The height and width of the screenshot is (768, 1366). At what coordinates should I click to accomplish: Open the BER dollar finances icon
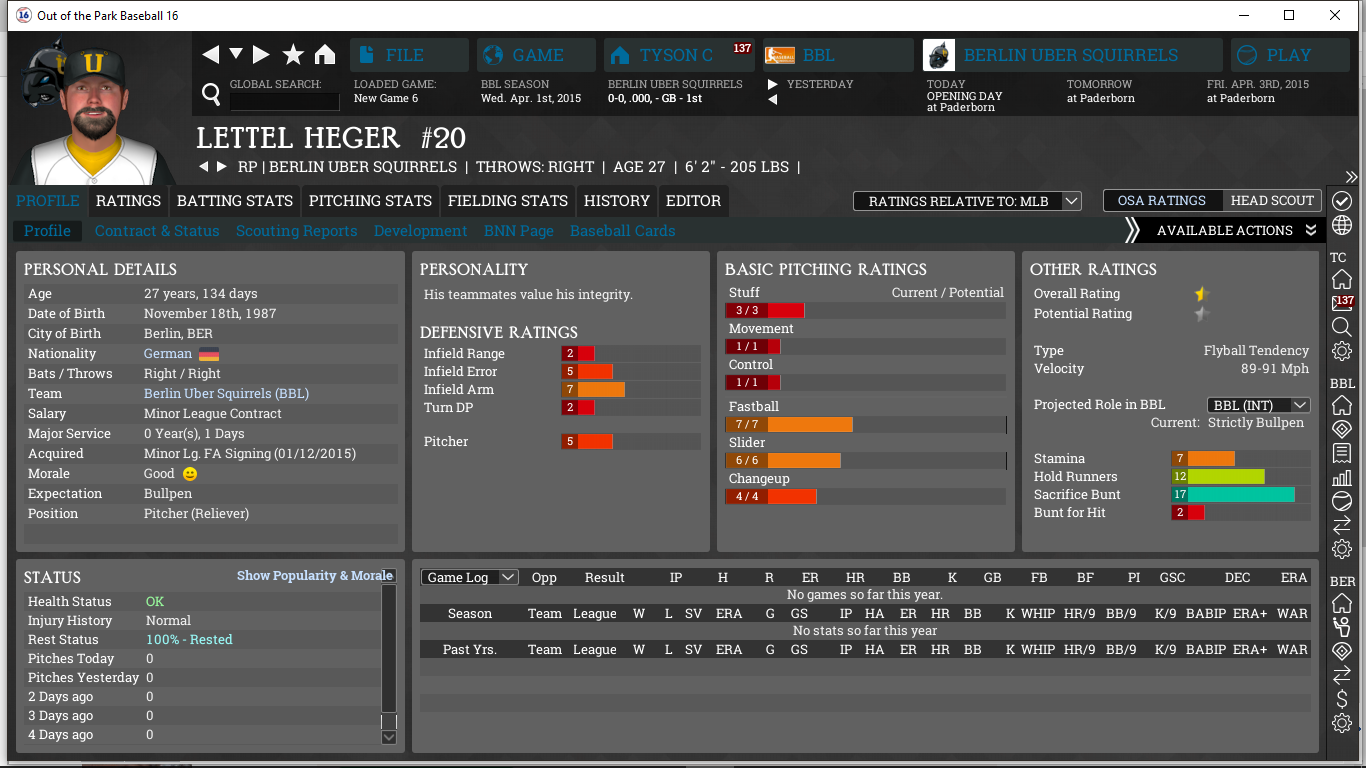click(x=1342, y=699)
